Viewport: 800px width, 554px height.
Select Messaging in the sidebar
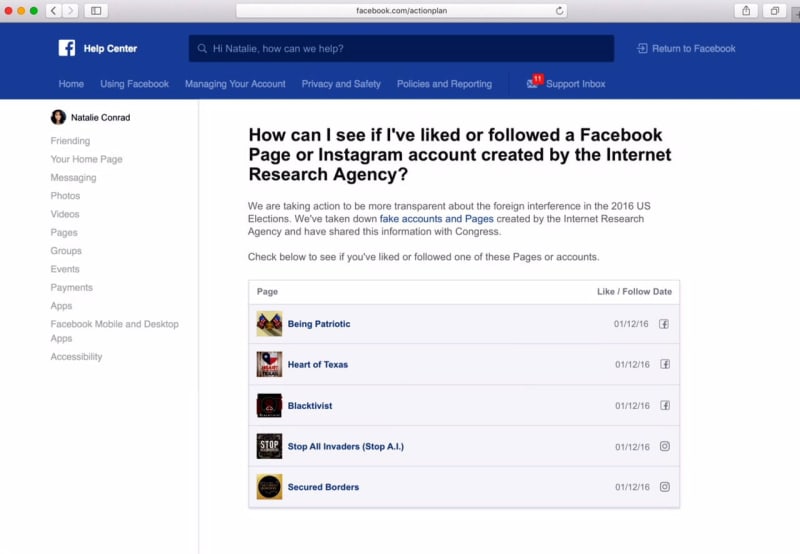[73, 178]
